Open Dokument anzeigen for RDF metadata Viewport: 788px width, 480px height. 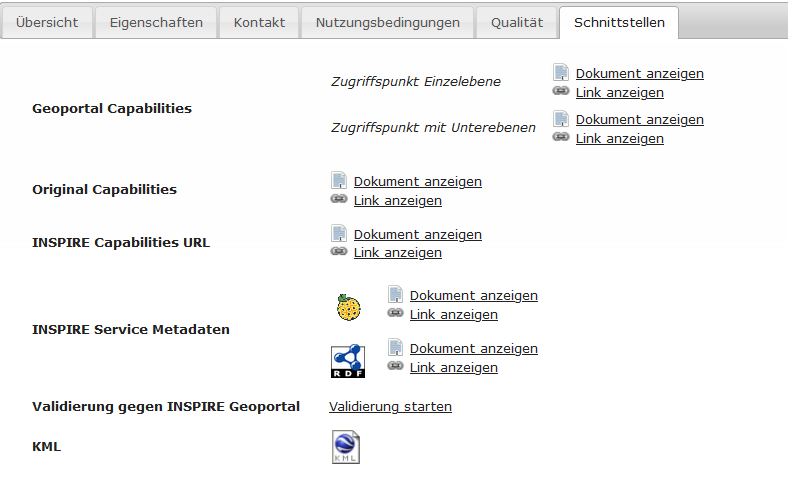(474, 348)
